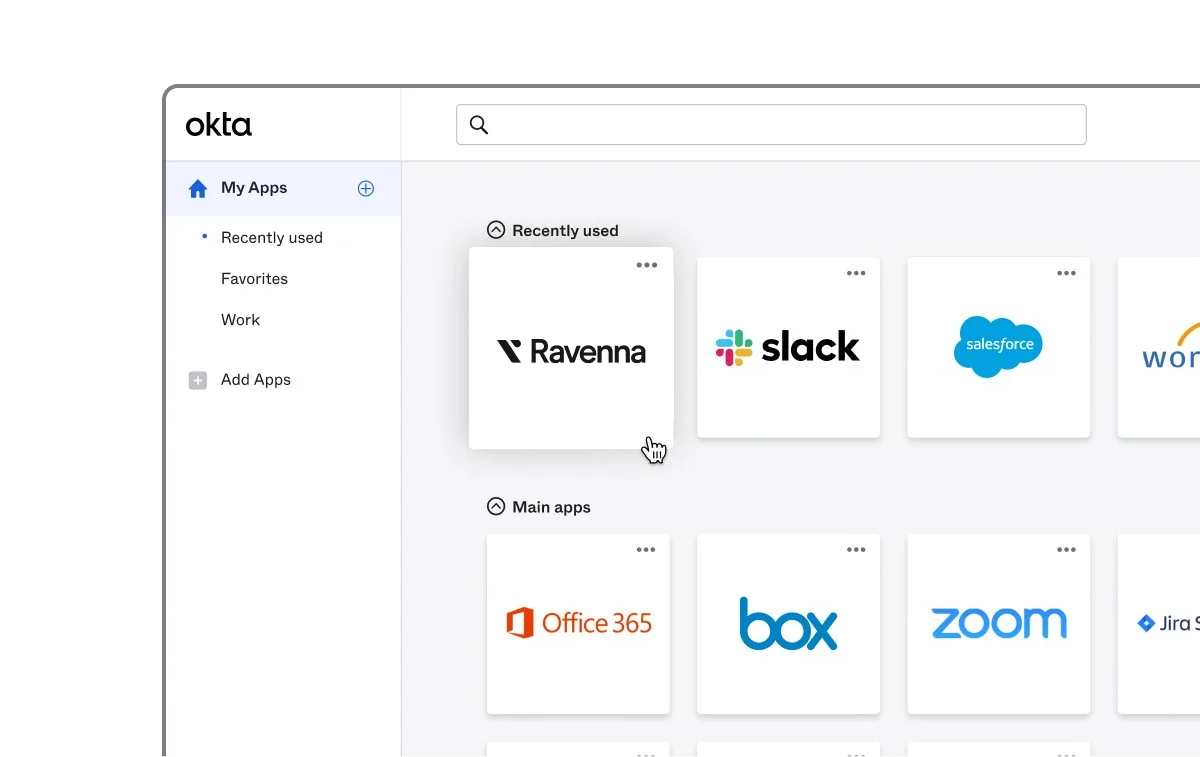This screenshot has width=1200, height=757.
Task: Focus the app search field
Action: coord(771,125)
